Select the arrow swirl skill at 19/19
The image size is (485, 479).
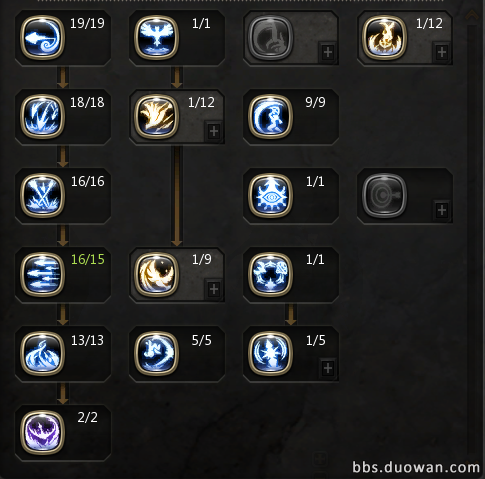click(42, 38)
